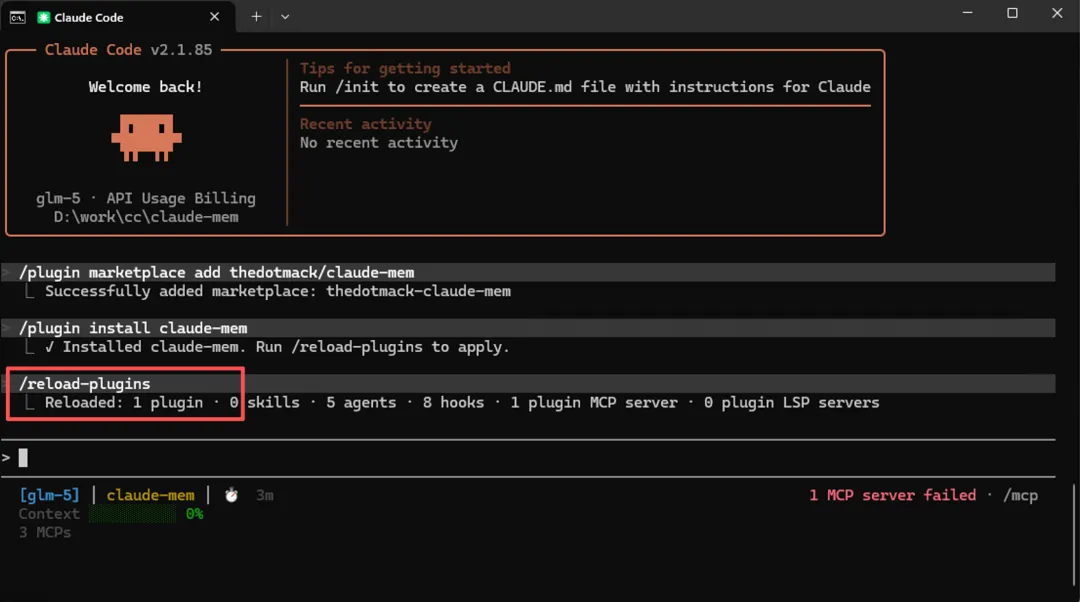The height and width of the screenshot is (602, 1080).
Task: Open a new terminal tab
Action: tap(256, 17)
